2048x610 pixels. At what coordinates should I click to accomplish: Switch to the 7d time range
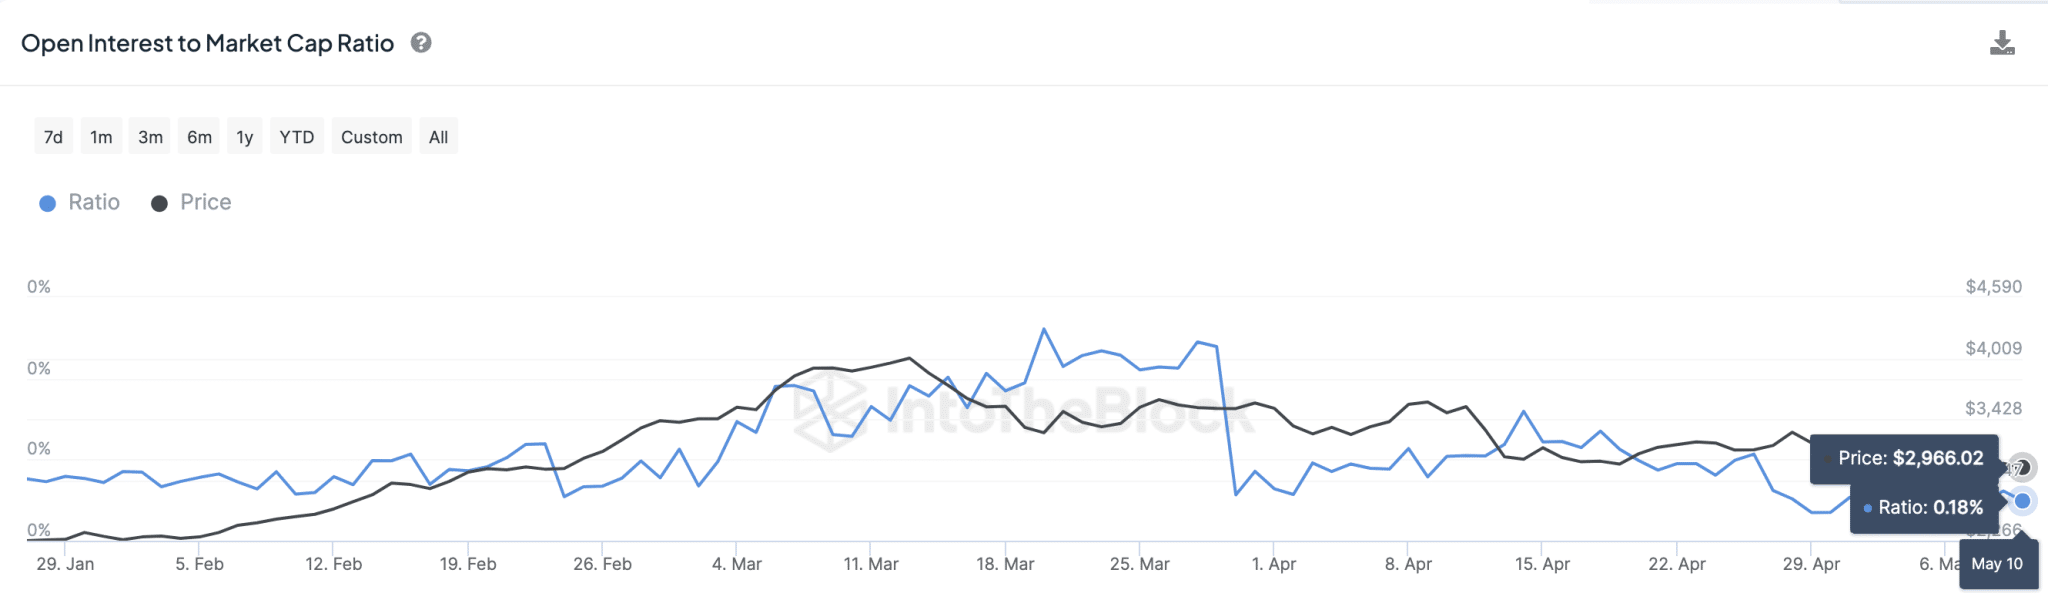click(x=53, y=136)
